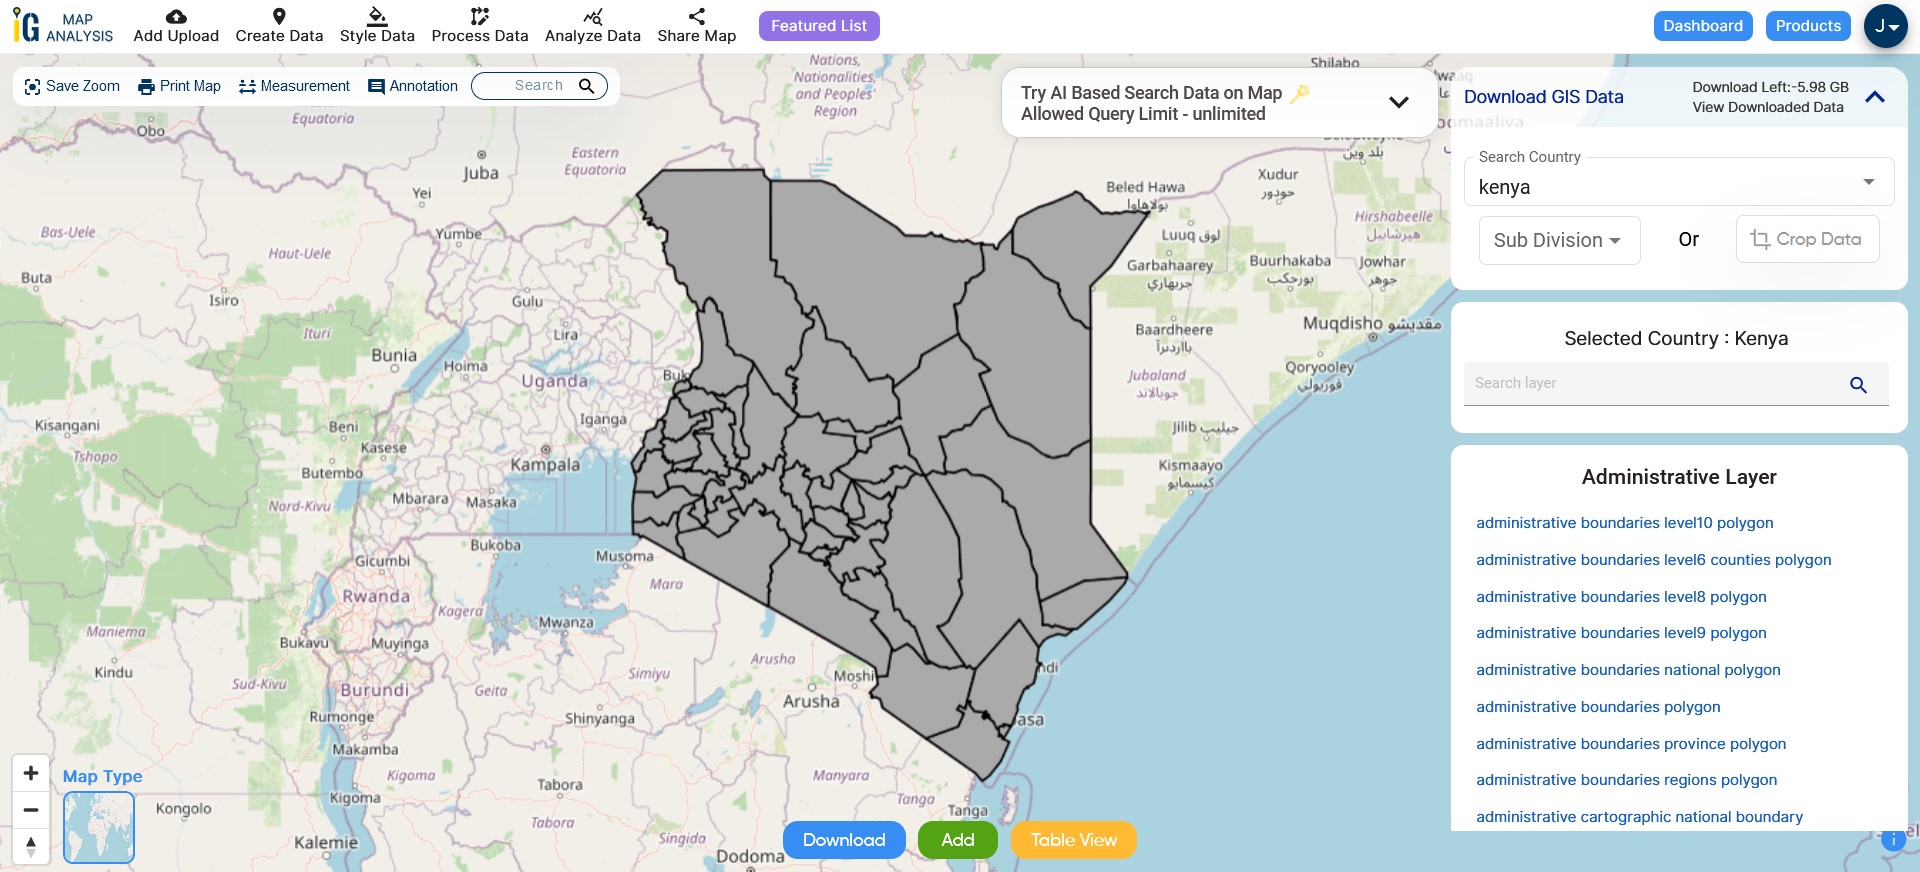Click the magnifier icon in map search
Image resolution: width=1920 pixels, height=872 pixels.
[x=587, y=86]
